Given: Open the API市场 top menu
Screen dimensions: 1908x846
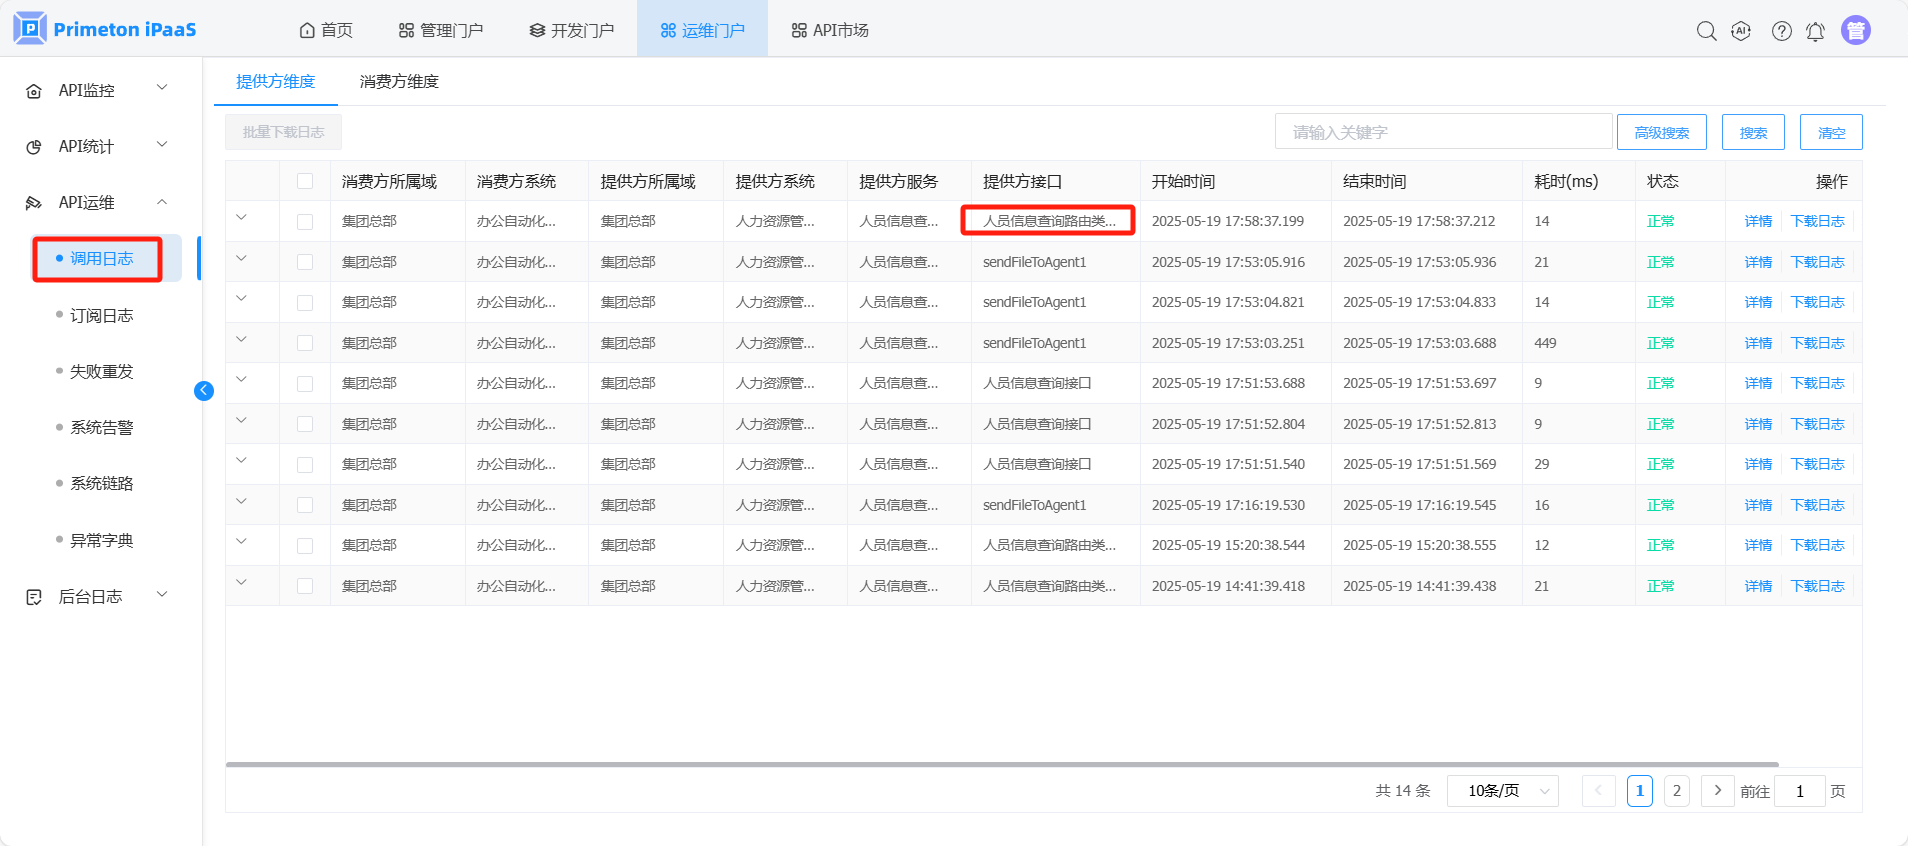Looking at the screenshot, I should click(x=830, y=30).
